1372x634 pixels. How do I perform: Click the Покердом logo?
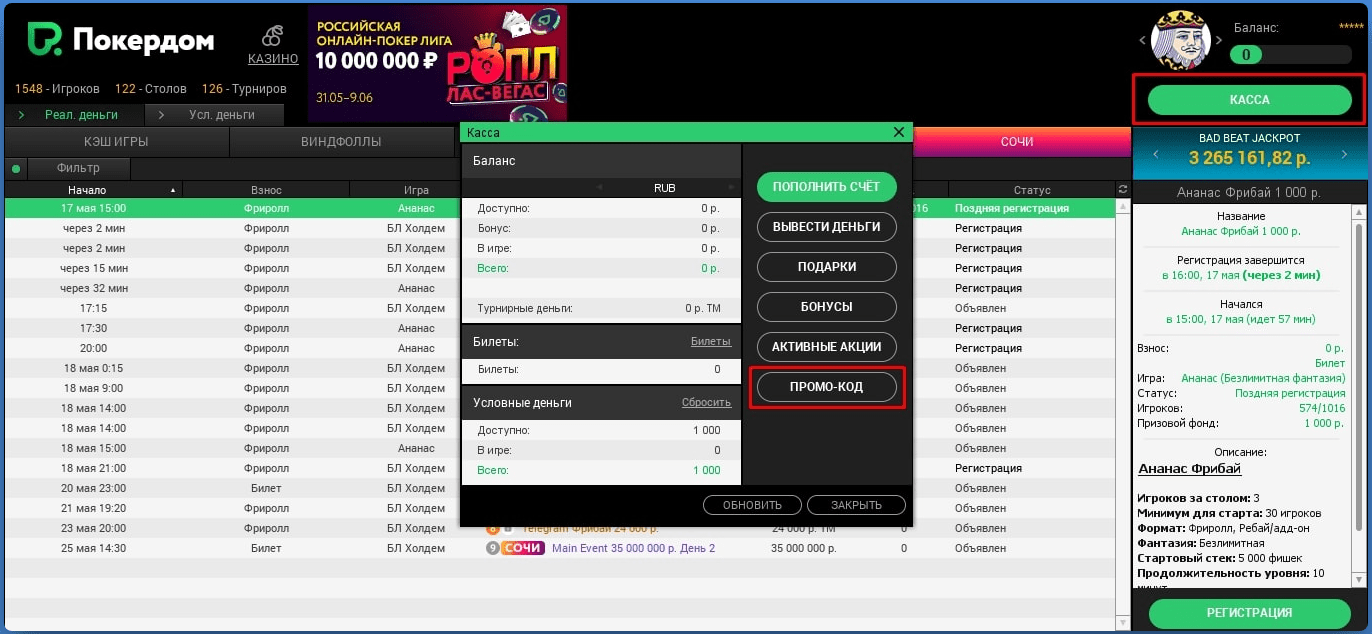pyautogui.click(x=120, y=40)
